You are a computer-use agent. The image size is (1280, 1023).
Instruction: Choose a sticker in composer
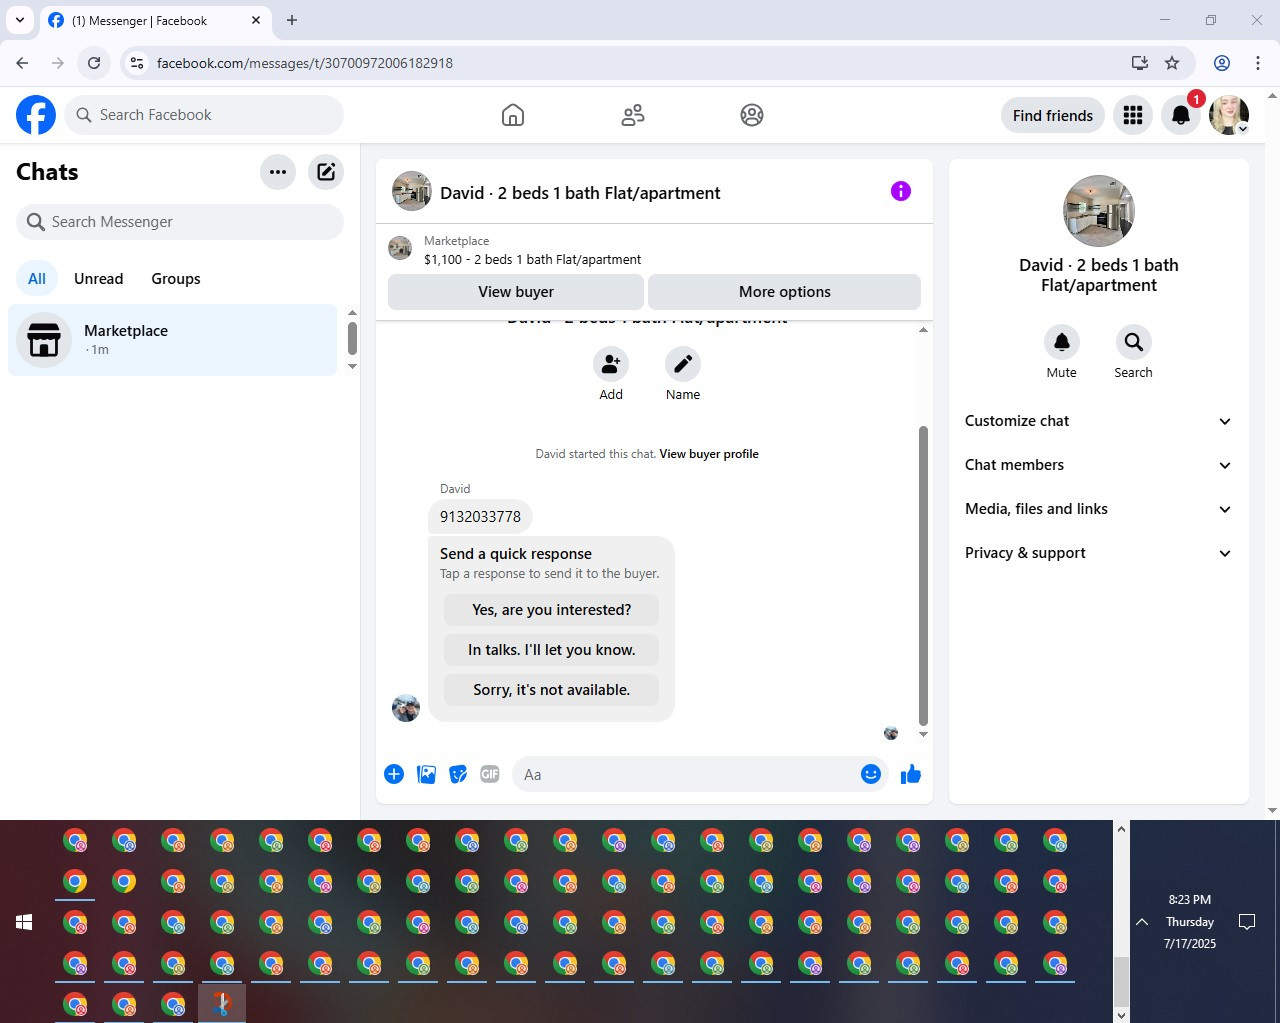(458, 774)
